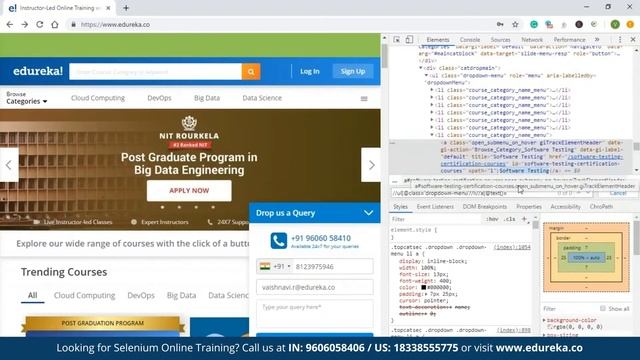Click the browser Back arrow
The image size is (640, 360).
10,24
